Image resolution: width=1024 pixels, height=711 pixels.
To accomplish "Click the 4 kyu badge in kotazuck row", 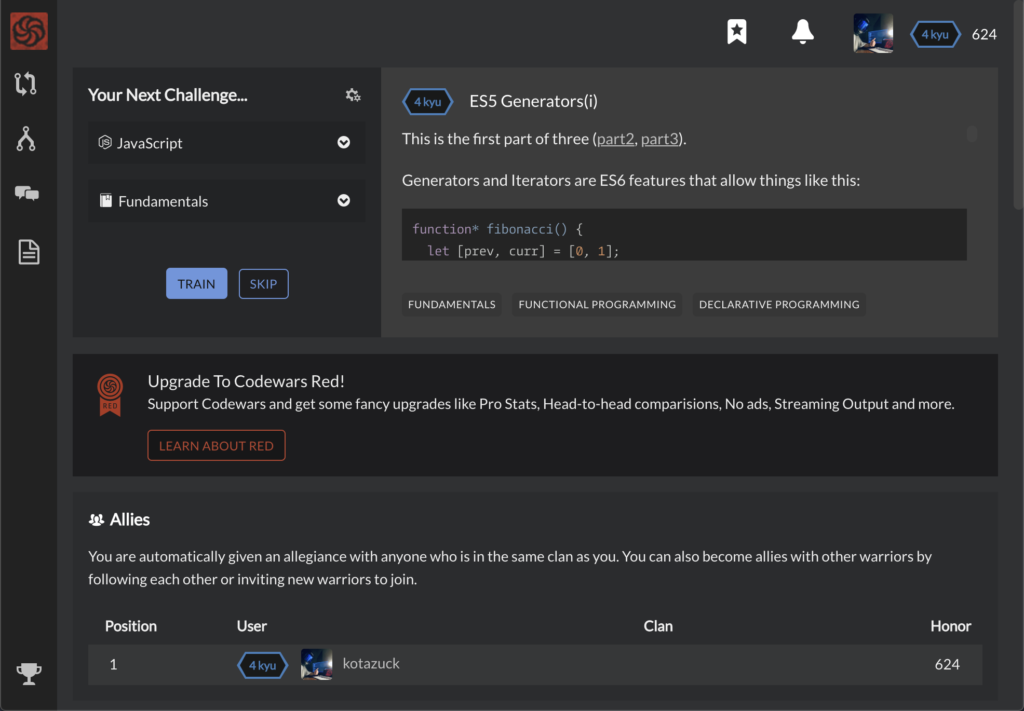I will 263,665.
